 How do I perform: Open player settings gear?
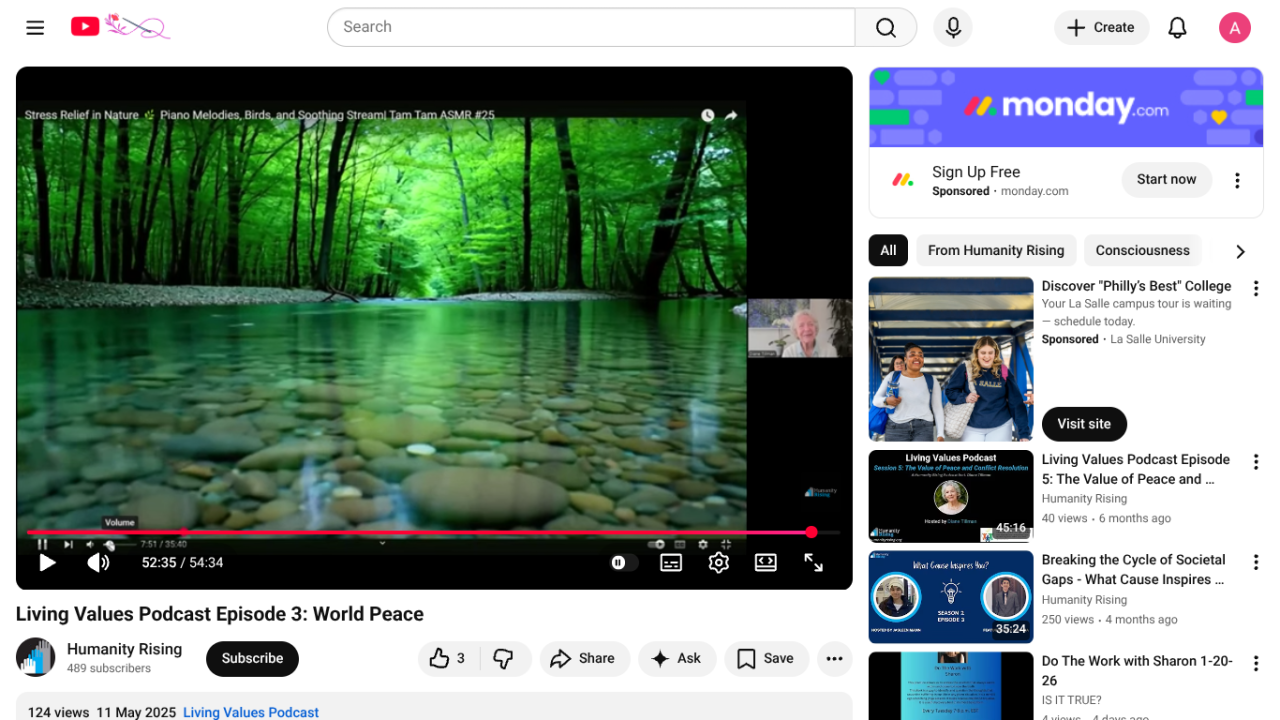click(718, 563)
